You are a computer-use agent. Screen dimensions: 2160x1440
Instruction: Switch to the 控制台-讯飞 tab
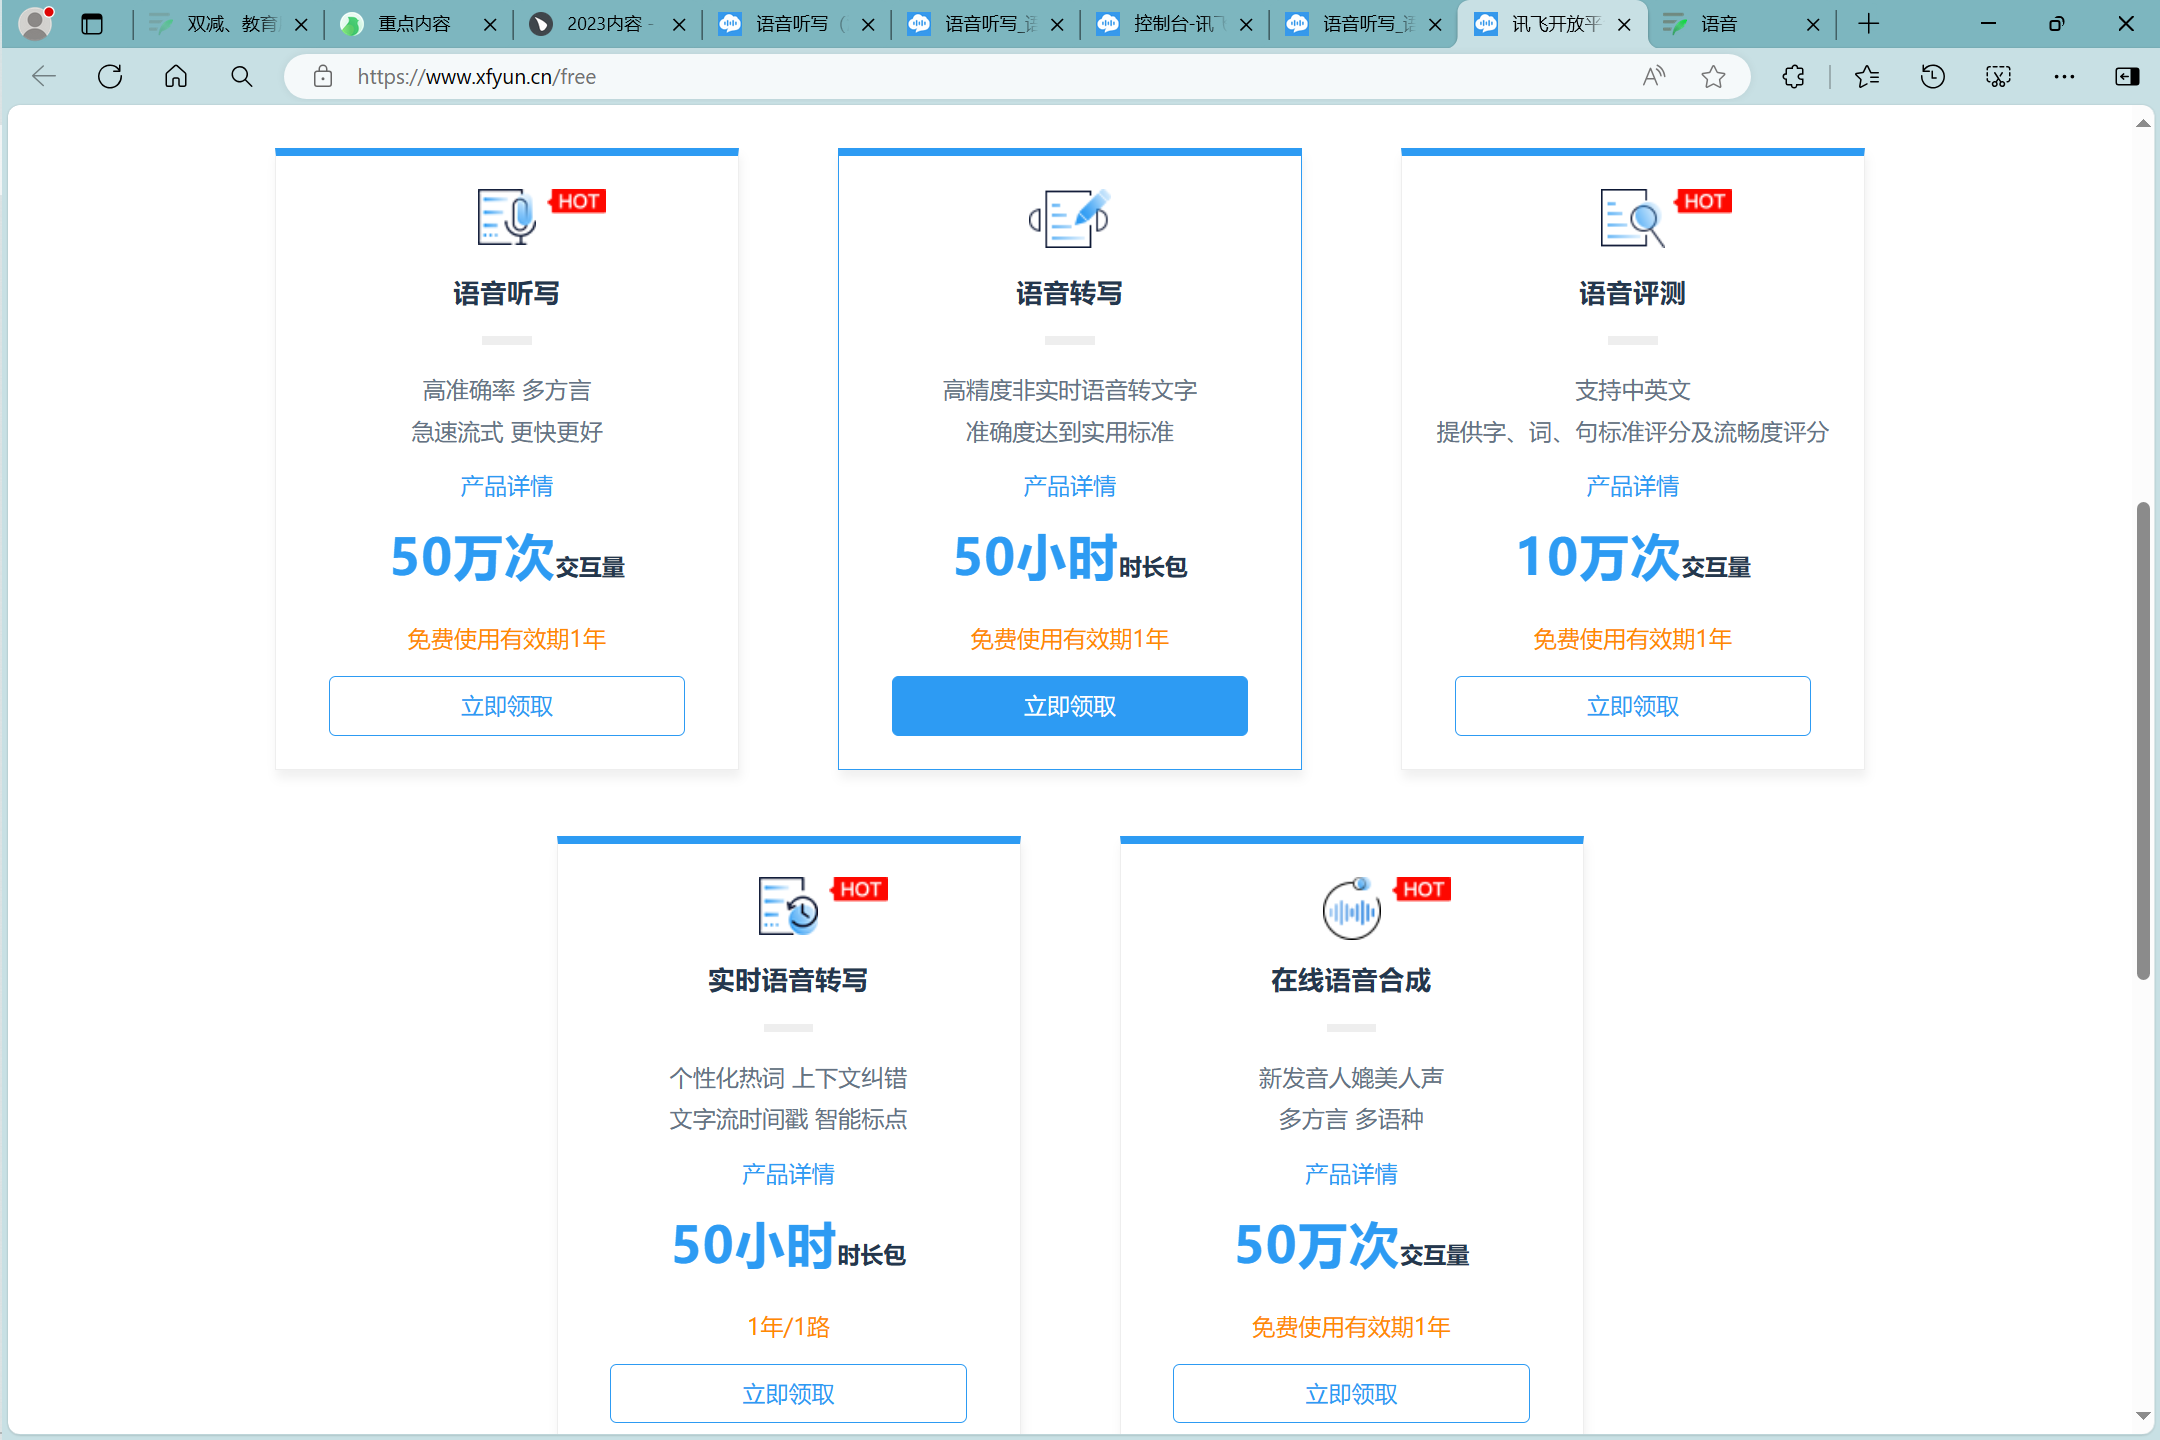[x=1175, y=24]
